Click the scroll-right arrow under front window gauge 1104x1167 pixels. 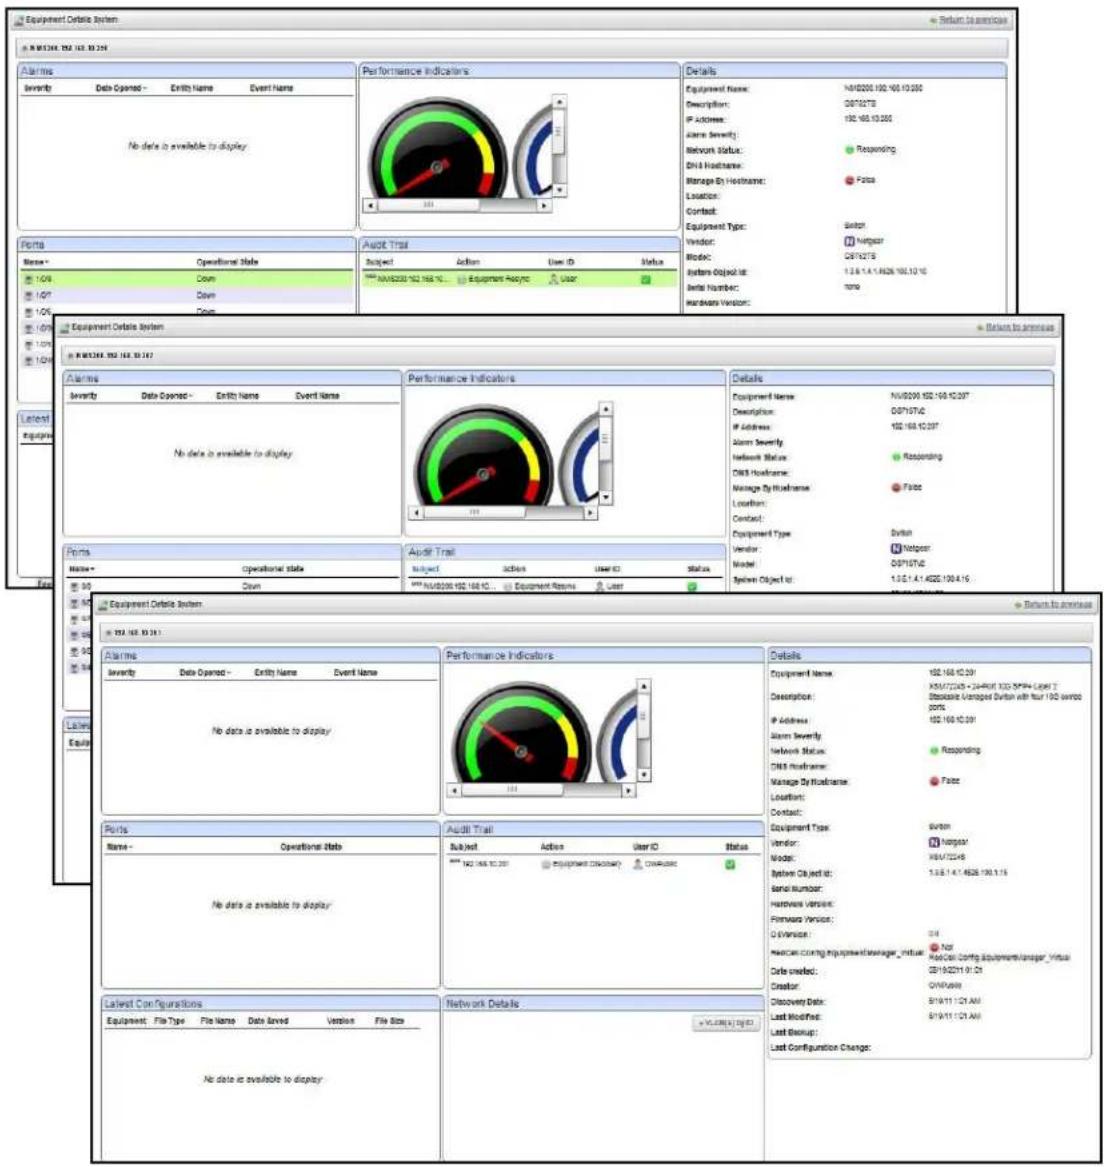coord(629,790)
